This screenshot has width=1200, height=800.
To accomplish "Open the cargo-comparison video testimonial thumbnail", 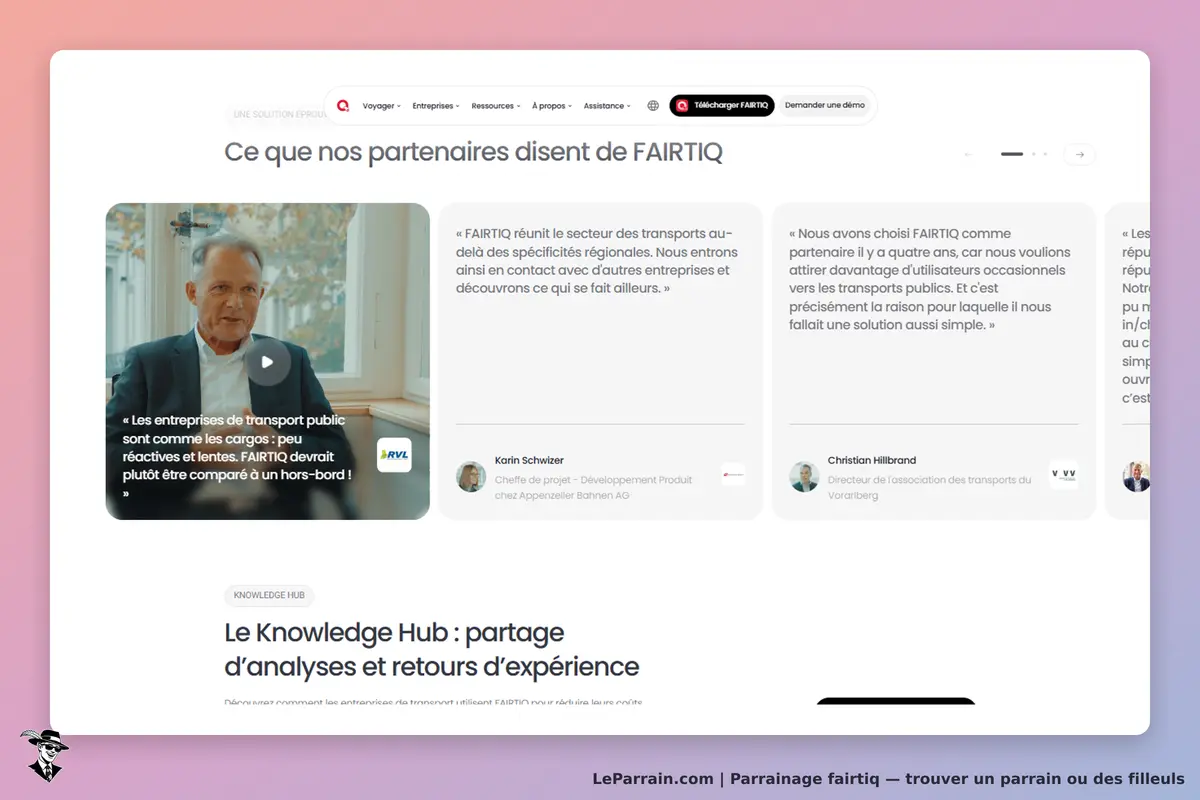I will tap(268, 361).
